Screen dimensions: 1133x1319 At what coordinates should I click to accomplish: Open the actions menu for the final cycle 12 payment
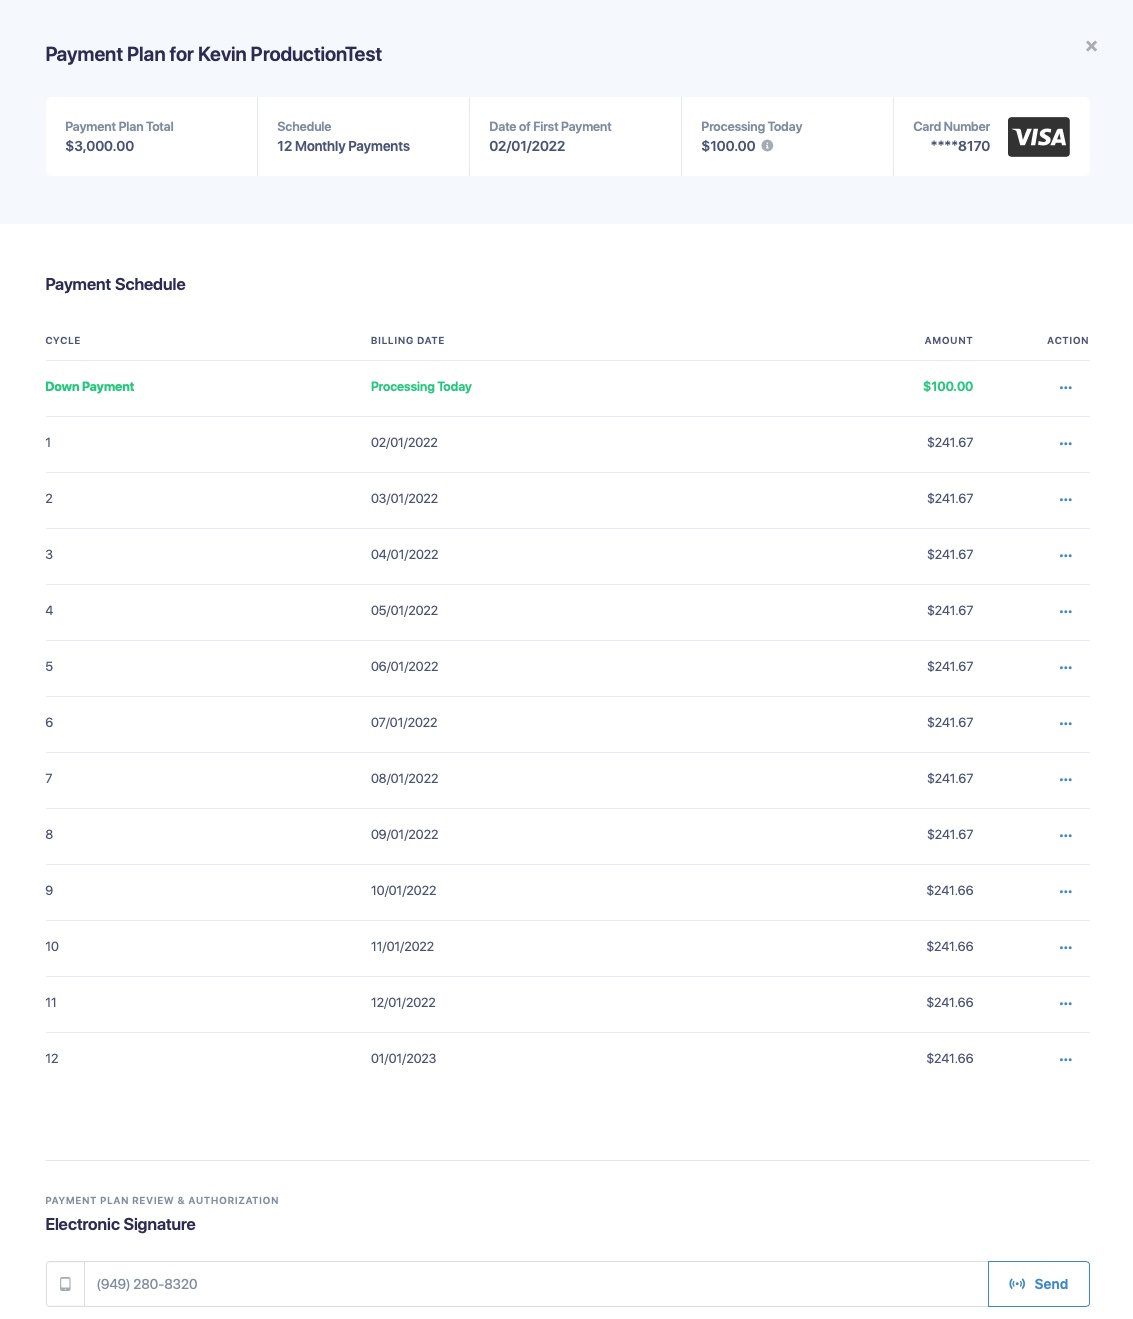(x=1065, y=1060)
